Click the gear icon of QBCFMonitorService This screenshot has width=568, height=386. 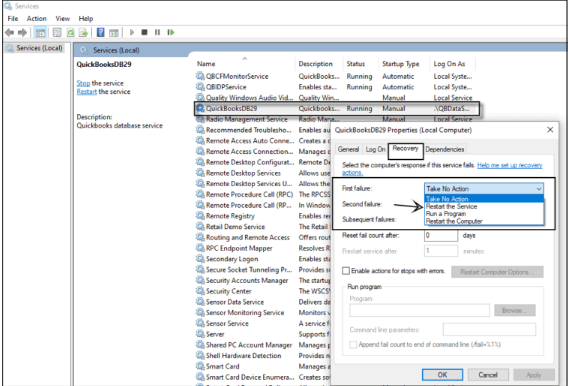point(200,76)
